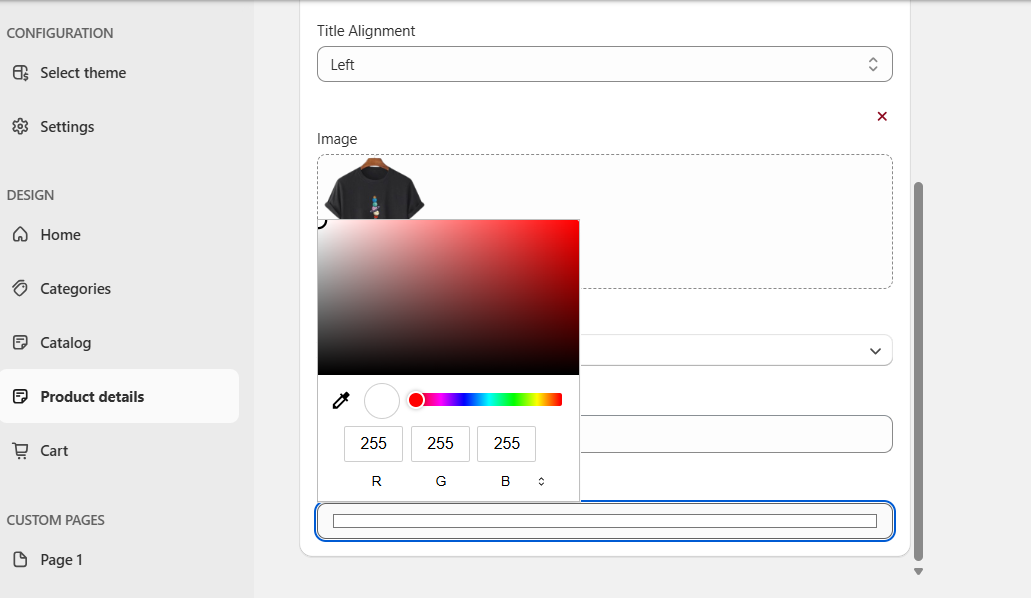The image size is (1031, 598).
Task: Click the Page 1 document icon
Action: (x=20, y=559)
